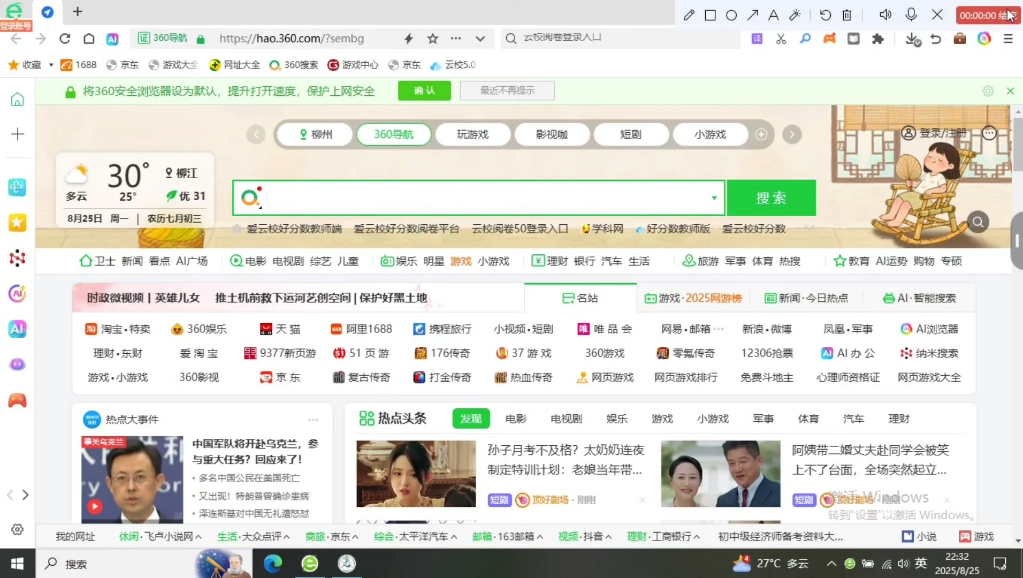Select the text annotation tool
Image resolution: width=1023 pixels, height=578 pixels.
click(773, 15)
